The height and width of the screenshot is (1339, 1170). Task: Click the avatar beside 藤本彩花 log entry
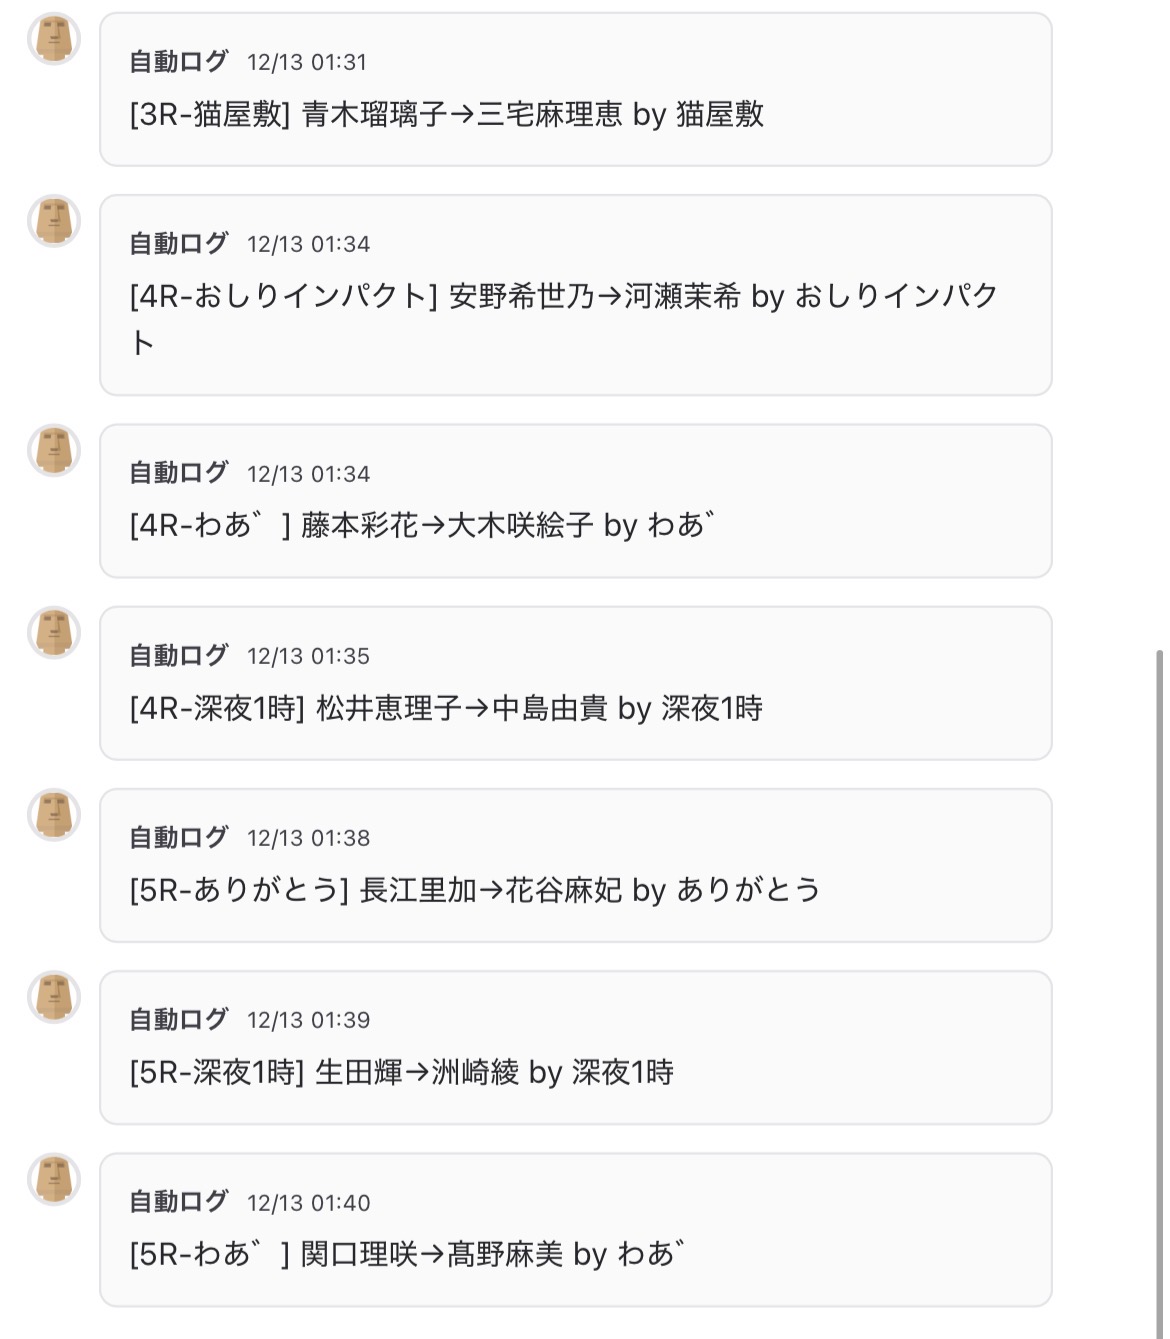(x=53, y=450)
